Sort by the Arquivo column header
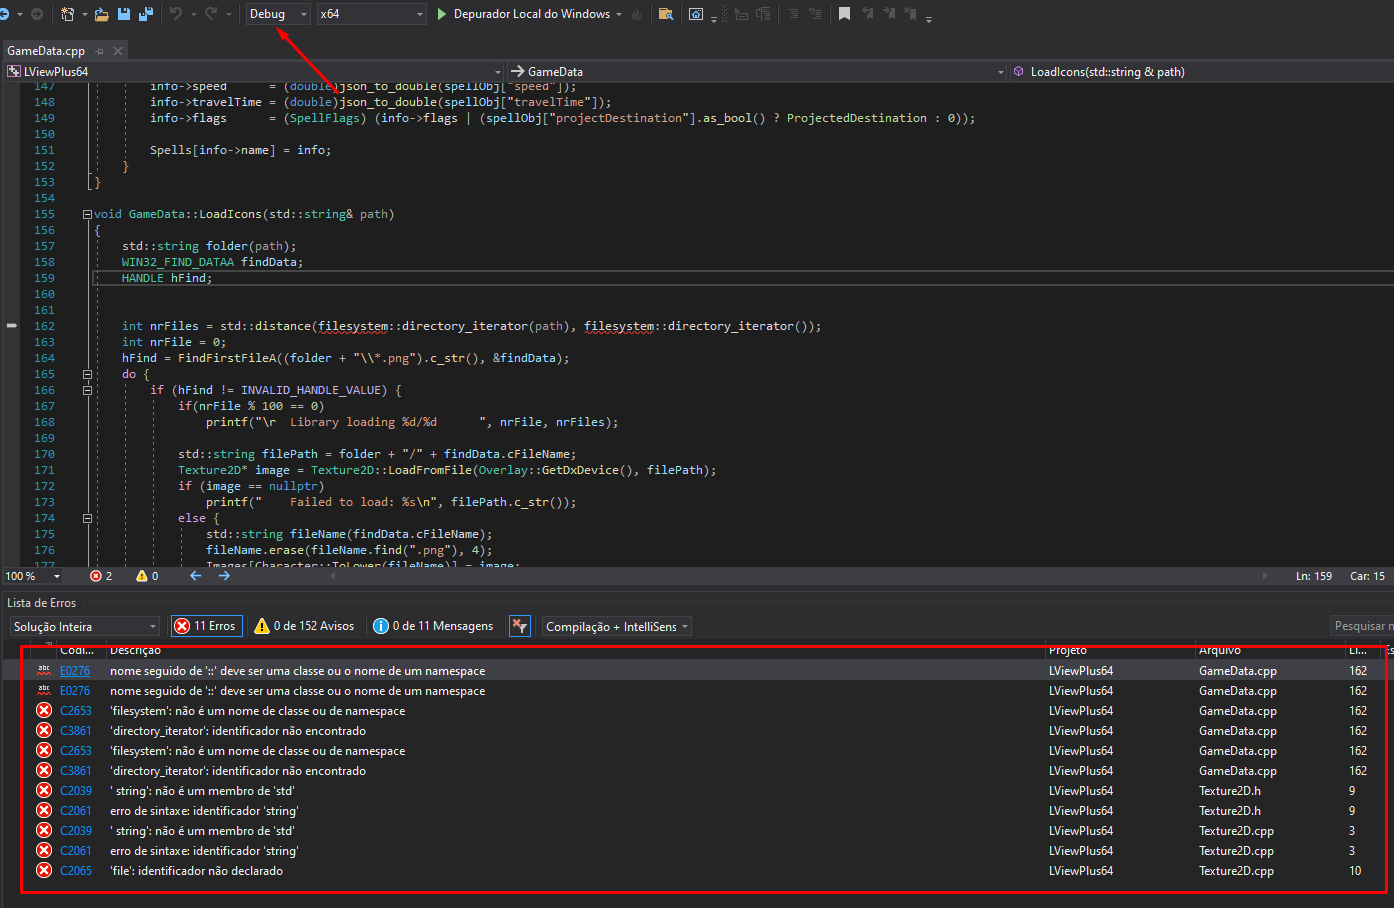 click(x=1268, y=650)
